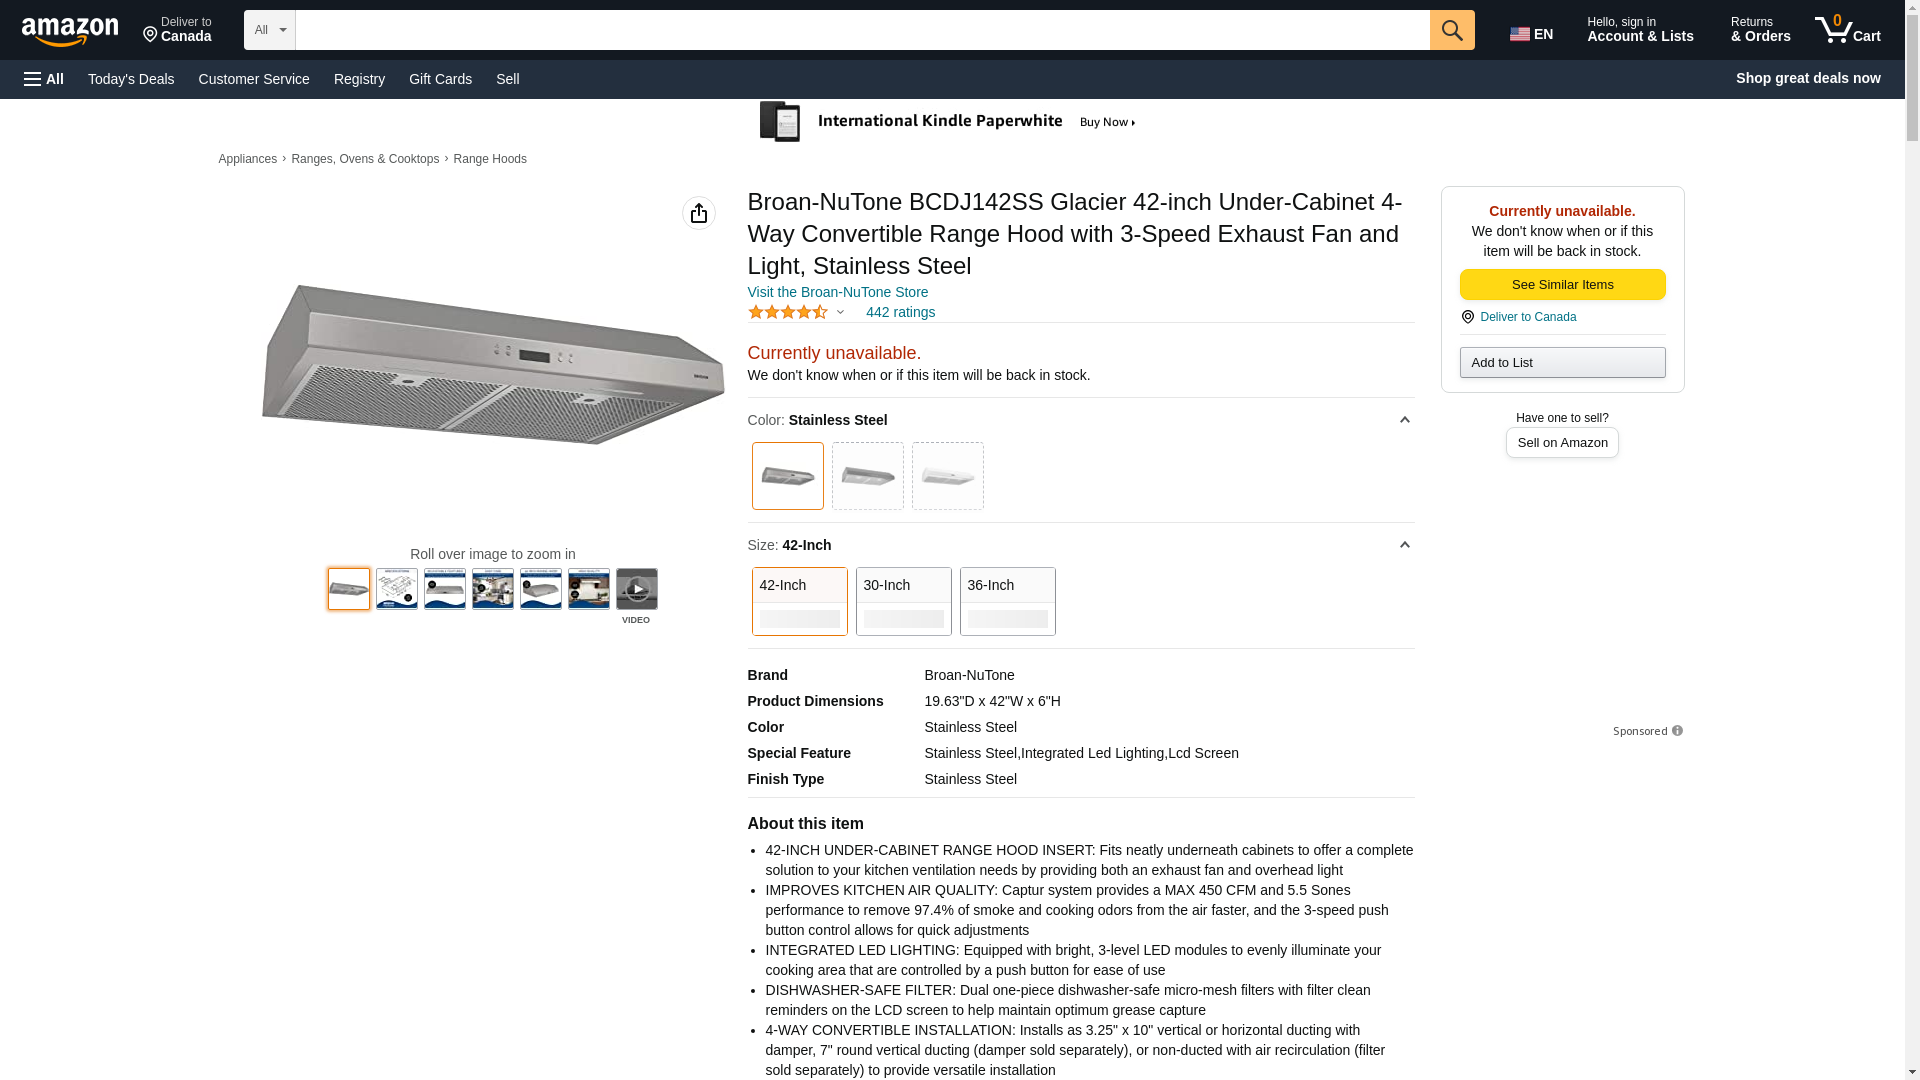The width and height of the screenshot is (1920, 1080).
Task: Play the product video thumbnail
Action: pyautogui.click(x=636, y=589)
